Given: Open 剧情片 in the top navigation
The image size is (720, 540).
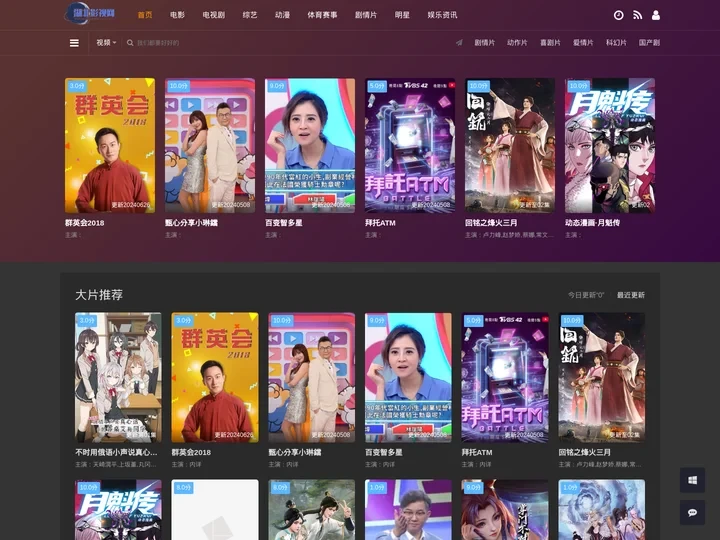Looking at the screenshot, I should (x=366, y=15).
